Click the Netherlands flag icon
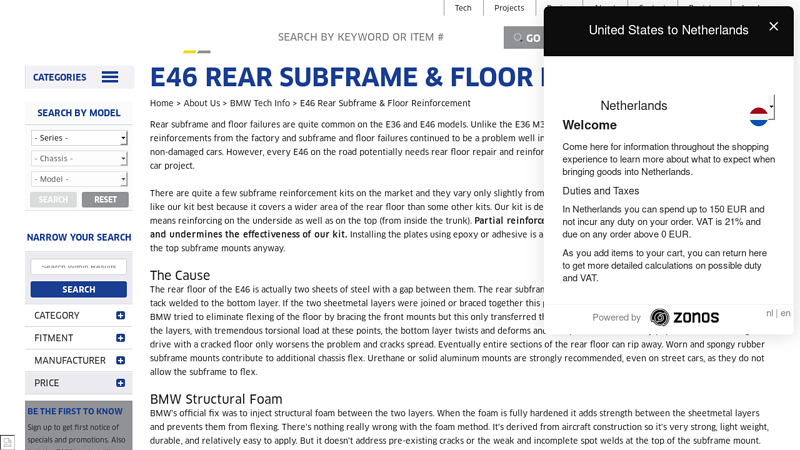Image resolution: width=800 pixels, height=450 pixels. click(759, 116)
